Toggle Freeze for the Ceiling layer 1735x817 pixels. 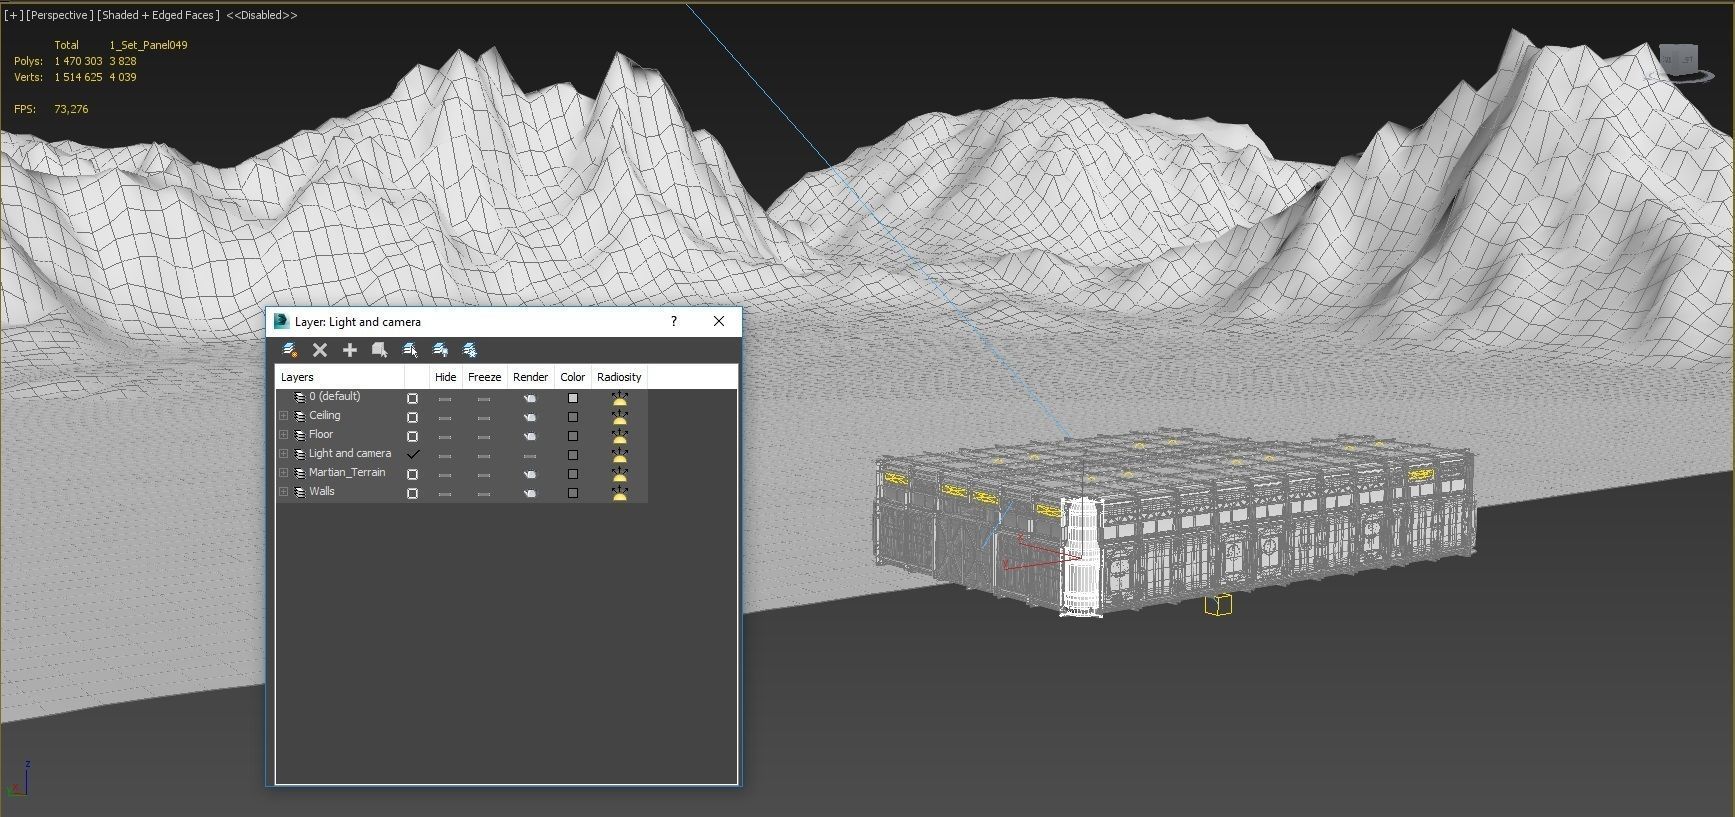[x=484, y=418]
